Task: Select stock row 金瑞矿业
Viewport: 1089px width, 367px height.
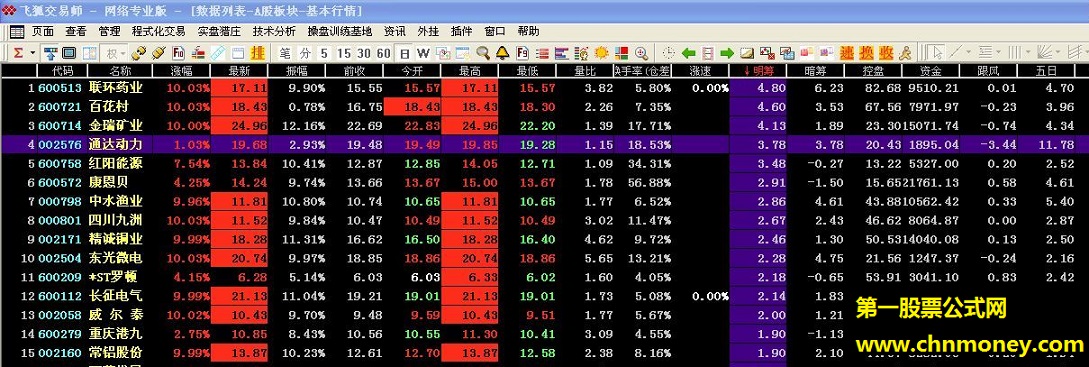Action: (x=544, y=126)
